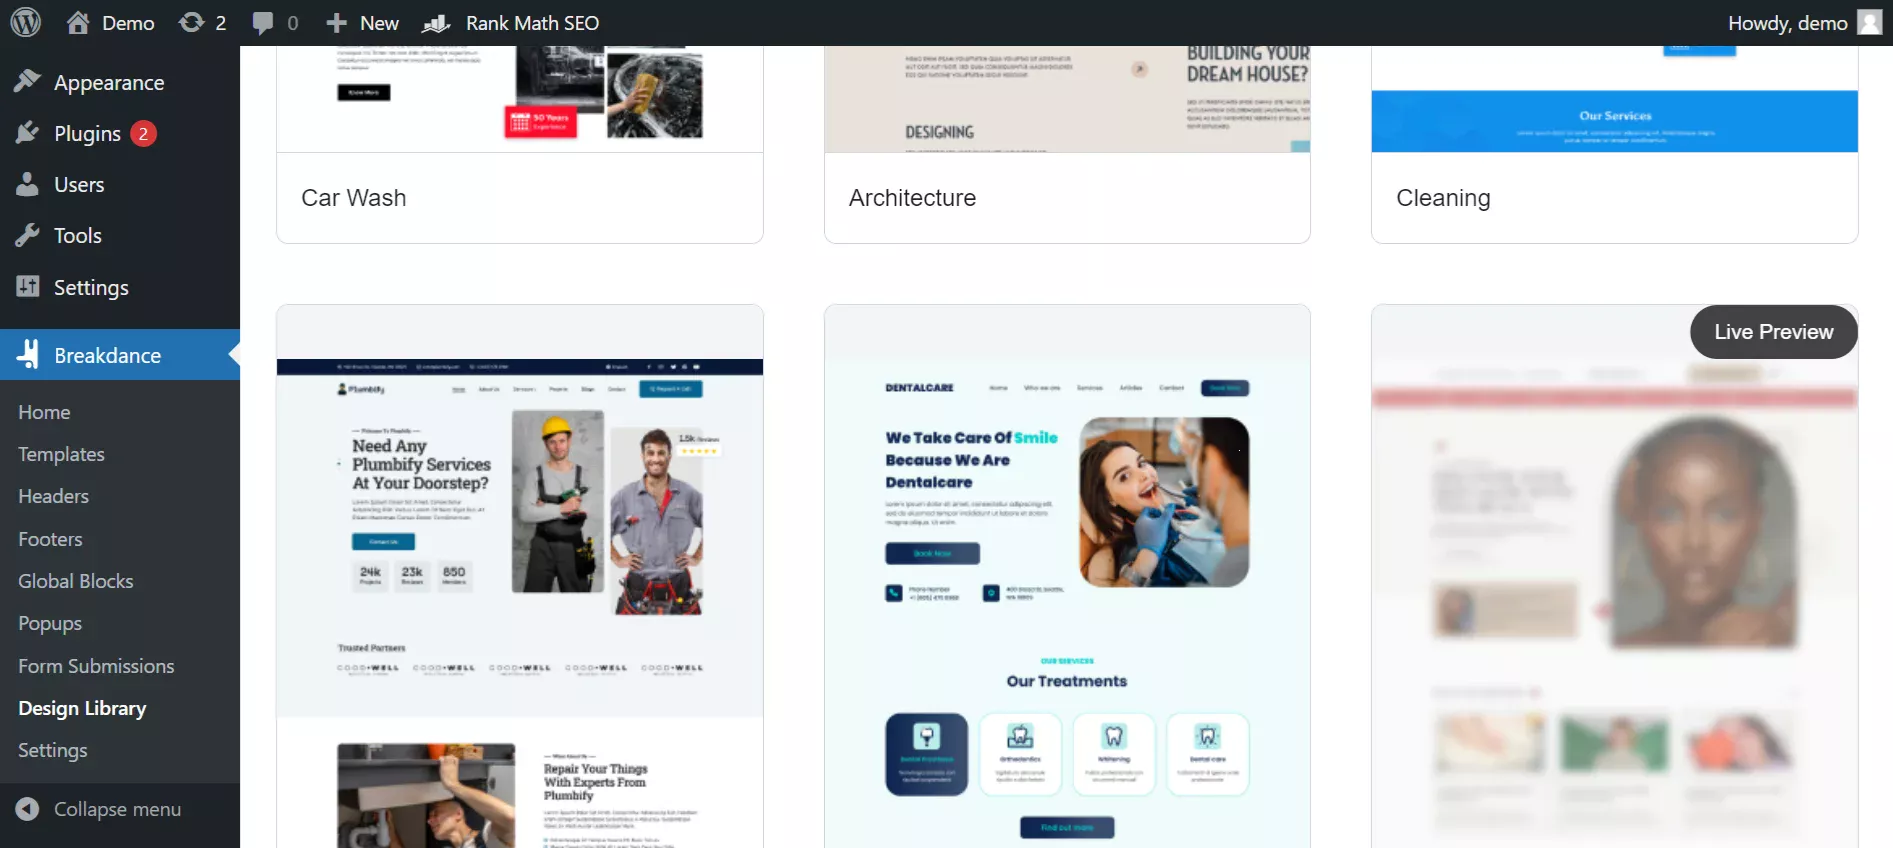Click the demo user avatar
Viewport: 1893px width, 848px height.
1869,22
